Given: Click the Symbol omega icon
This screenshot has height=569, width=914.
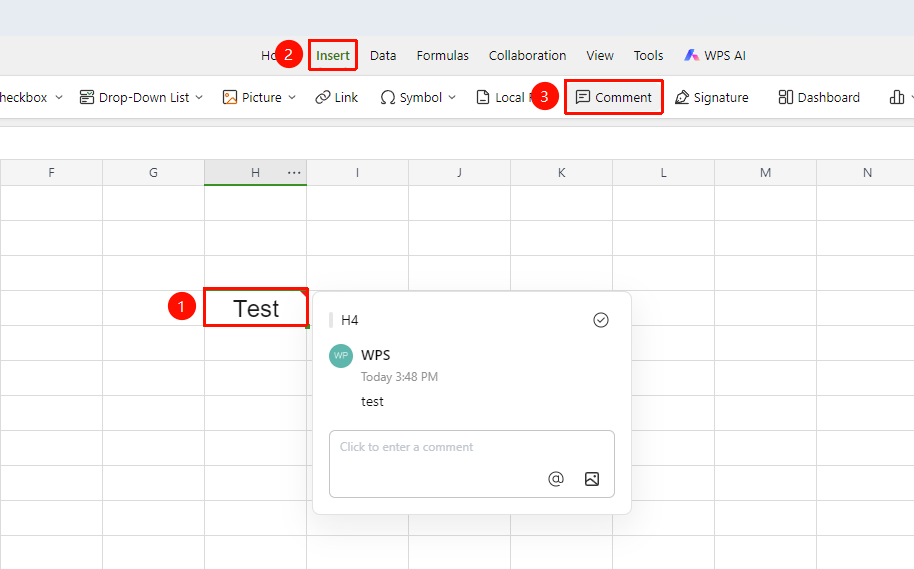Looking at the screenshot, I should coord(388,97).
